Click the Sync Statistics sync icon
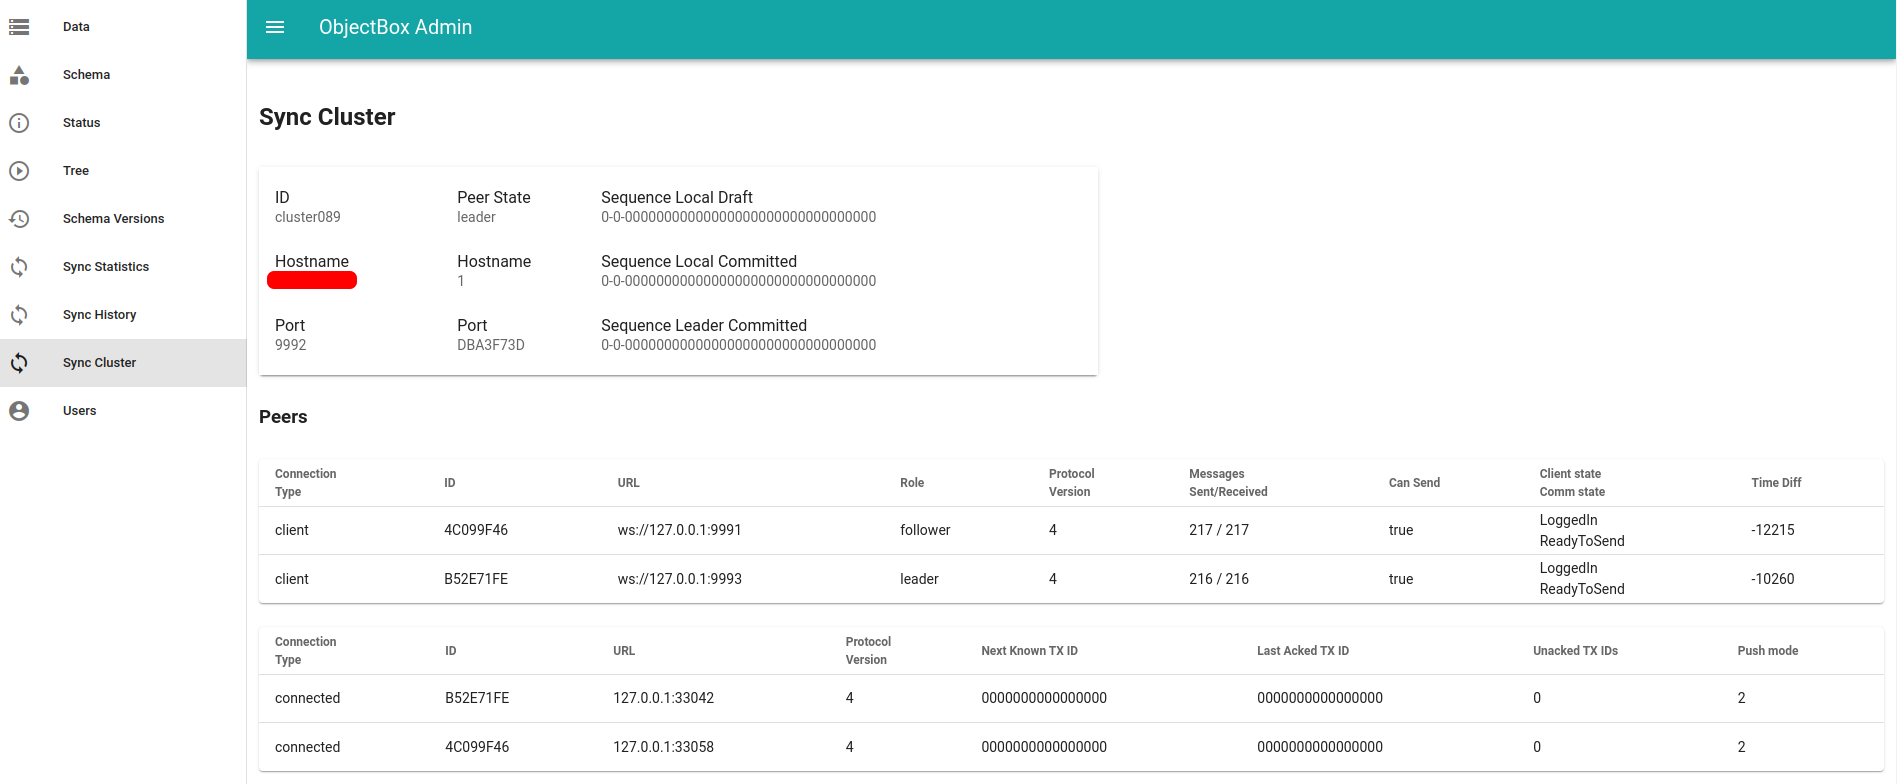The width and height of the screenshot is (1897, 784). pos(19,267)
